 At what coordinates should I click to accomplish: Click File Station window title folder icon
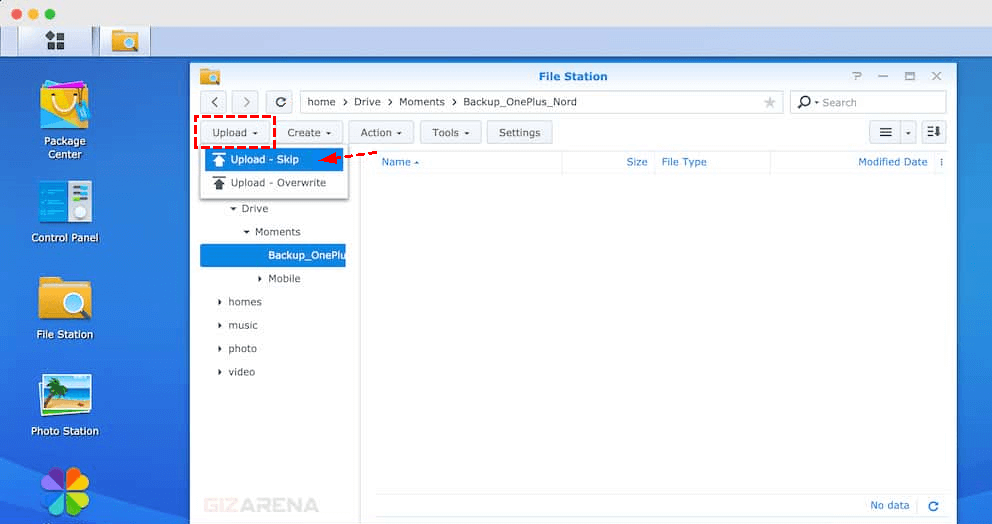[210, 76]
